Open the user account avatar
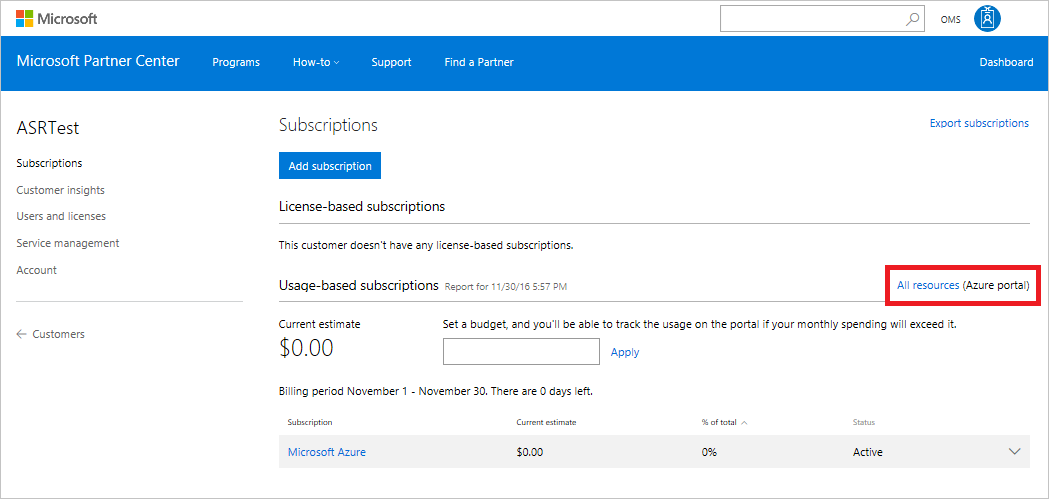1049x499 pixels. tap(987, 19)
